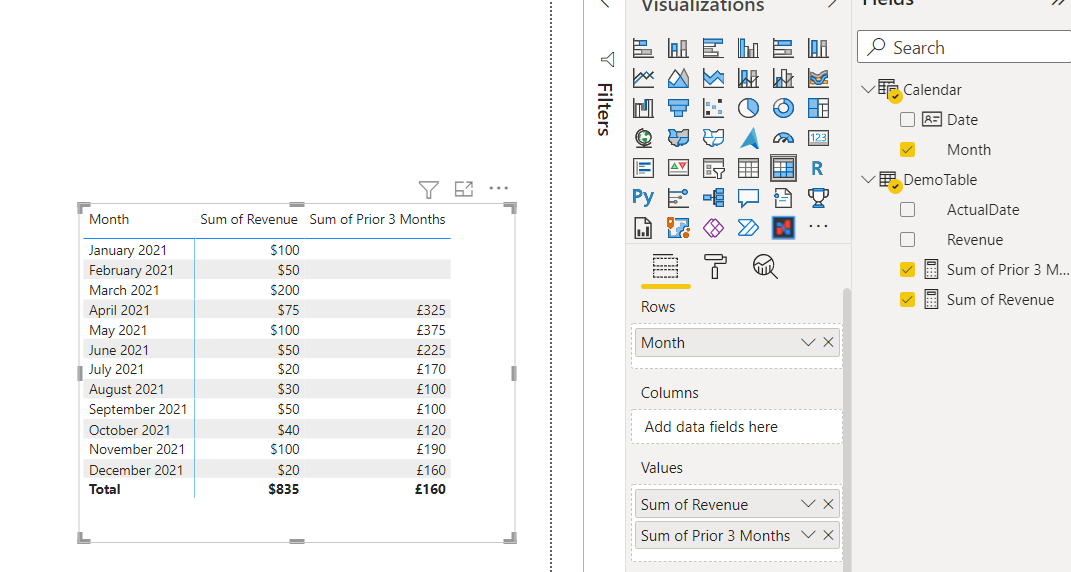The height and width of the screenshot is (572, 1071).
Task: Select the Stacked column chart visual
Action: coord(678,48)
